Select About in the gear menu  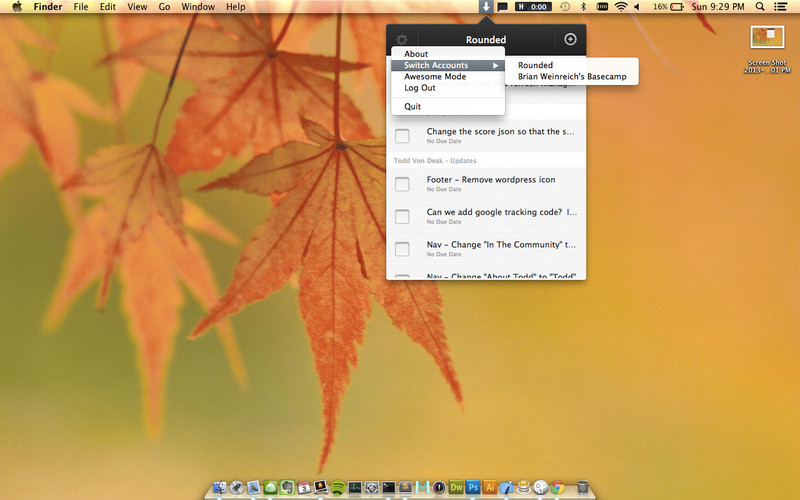tap(448, 54)
